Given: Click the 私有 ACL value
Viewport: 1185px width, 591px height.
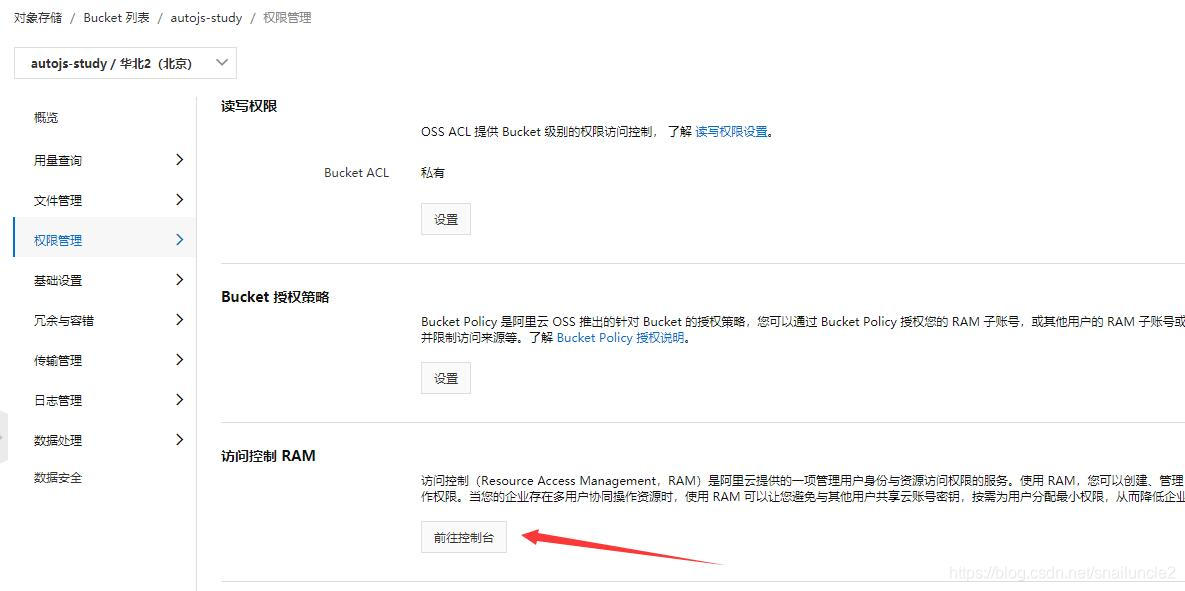Looking at the screenshot, I should pos(433,172).
